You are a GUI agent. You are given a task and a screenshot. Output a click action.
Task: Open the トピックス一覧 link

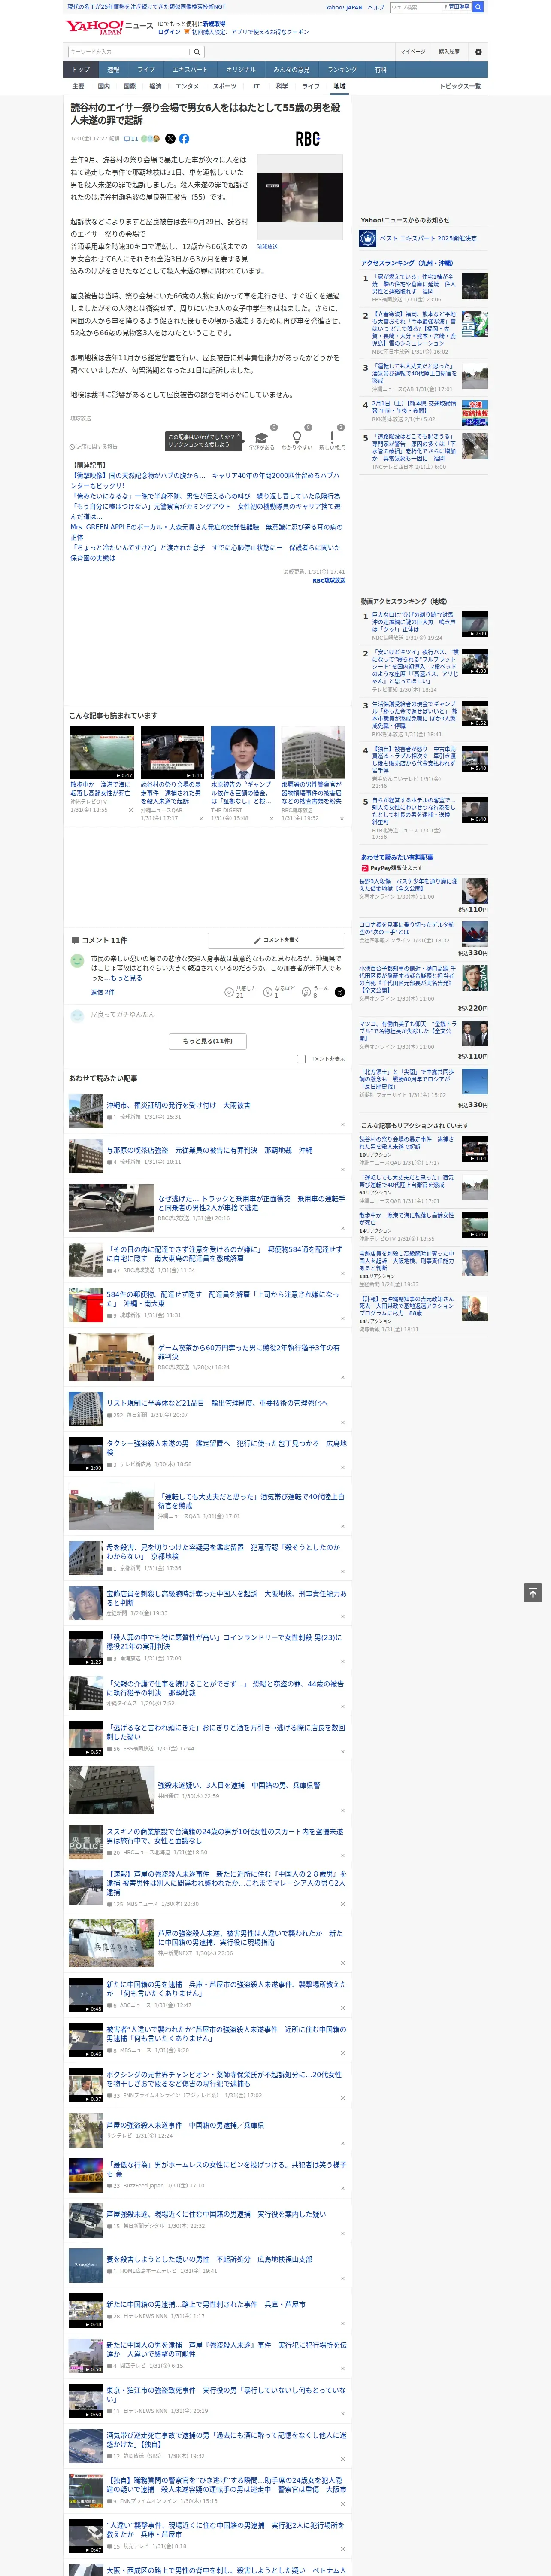coord(460,86)
